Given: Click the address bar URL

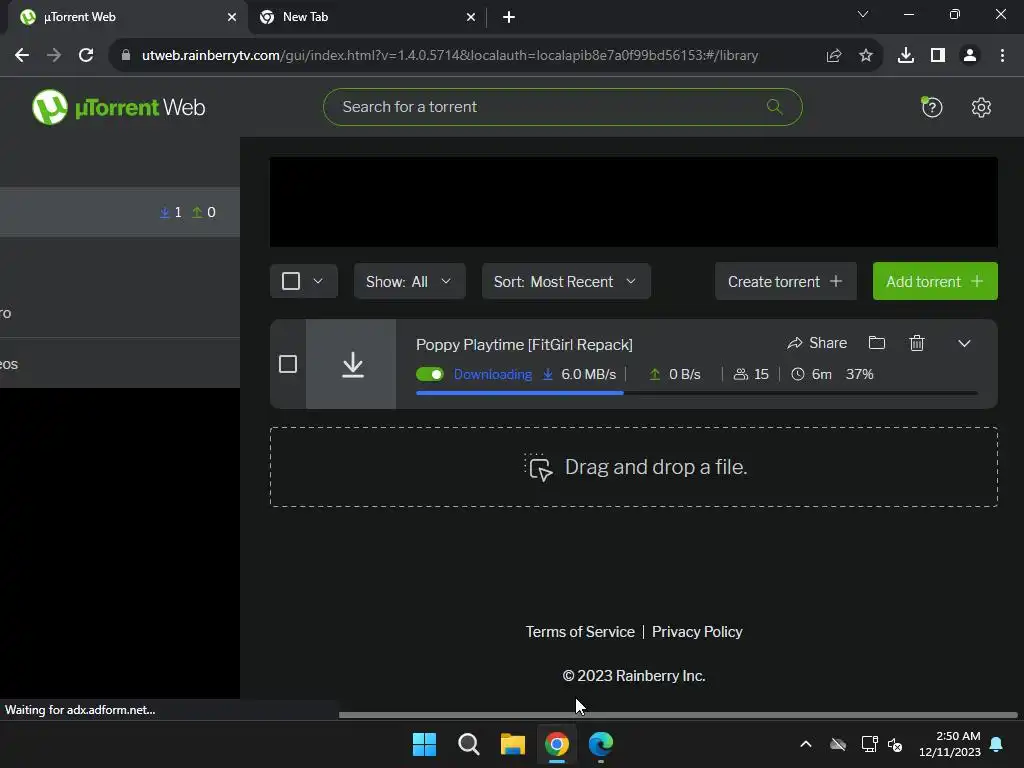Looking at the screenshot, I should point(450,56).
